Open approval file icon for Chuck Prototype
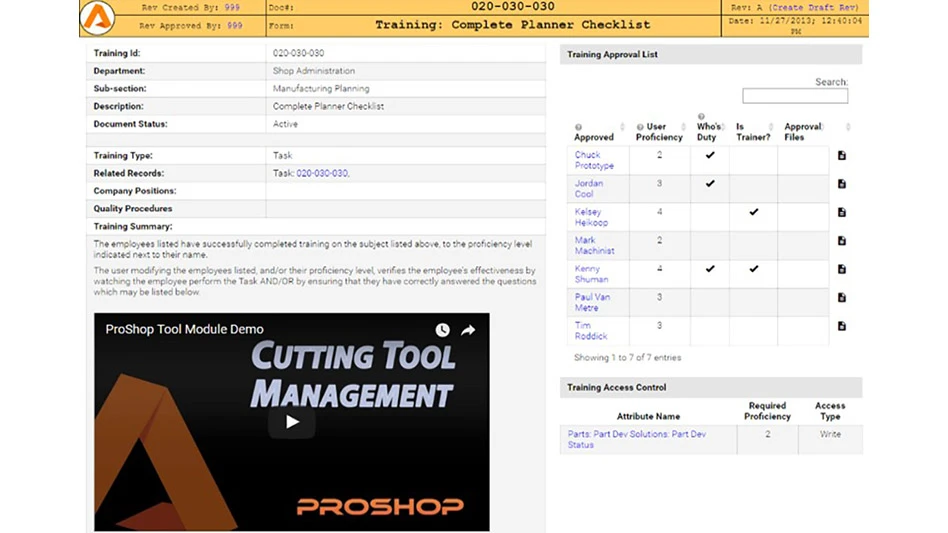Viewport: 948px width, 533px height. [842, 155]
